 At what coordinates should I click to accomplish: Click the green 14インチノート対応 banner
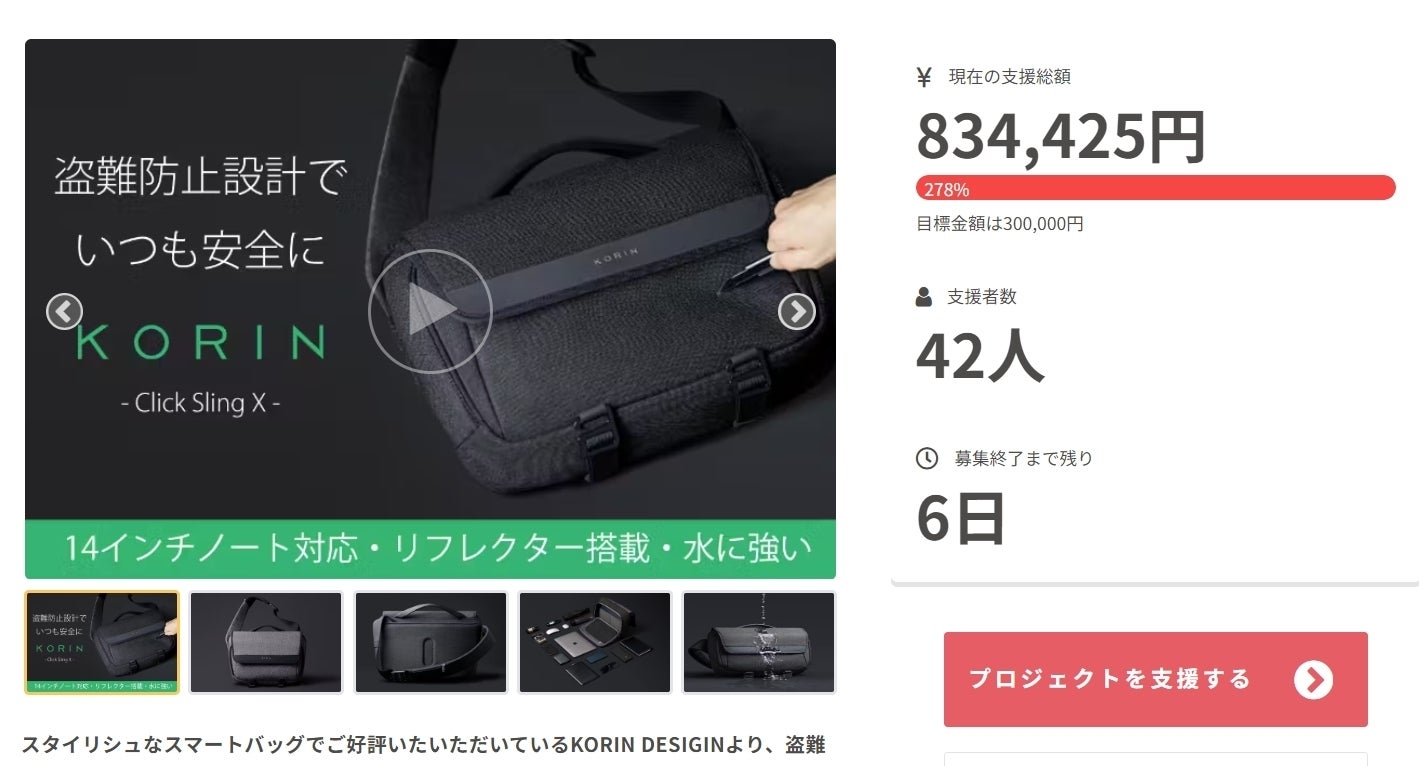point(430,548)
